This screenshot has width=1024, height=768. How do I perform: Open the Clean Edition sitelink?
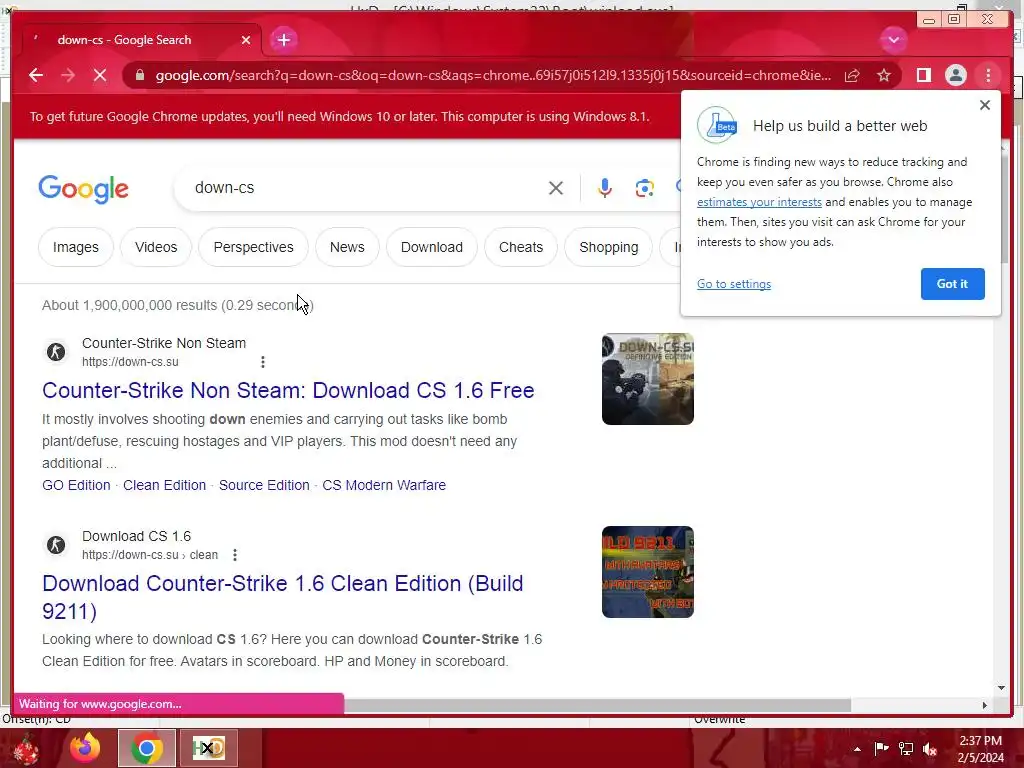[x=165, y=485]
